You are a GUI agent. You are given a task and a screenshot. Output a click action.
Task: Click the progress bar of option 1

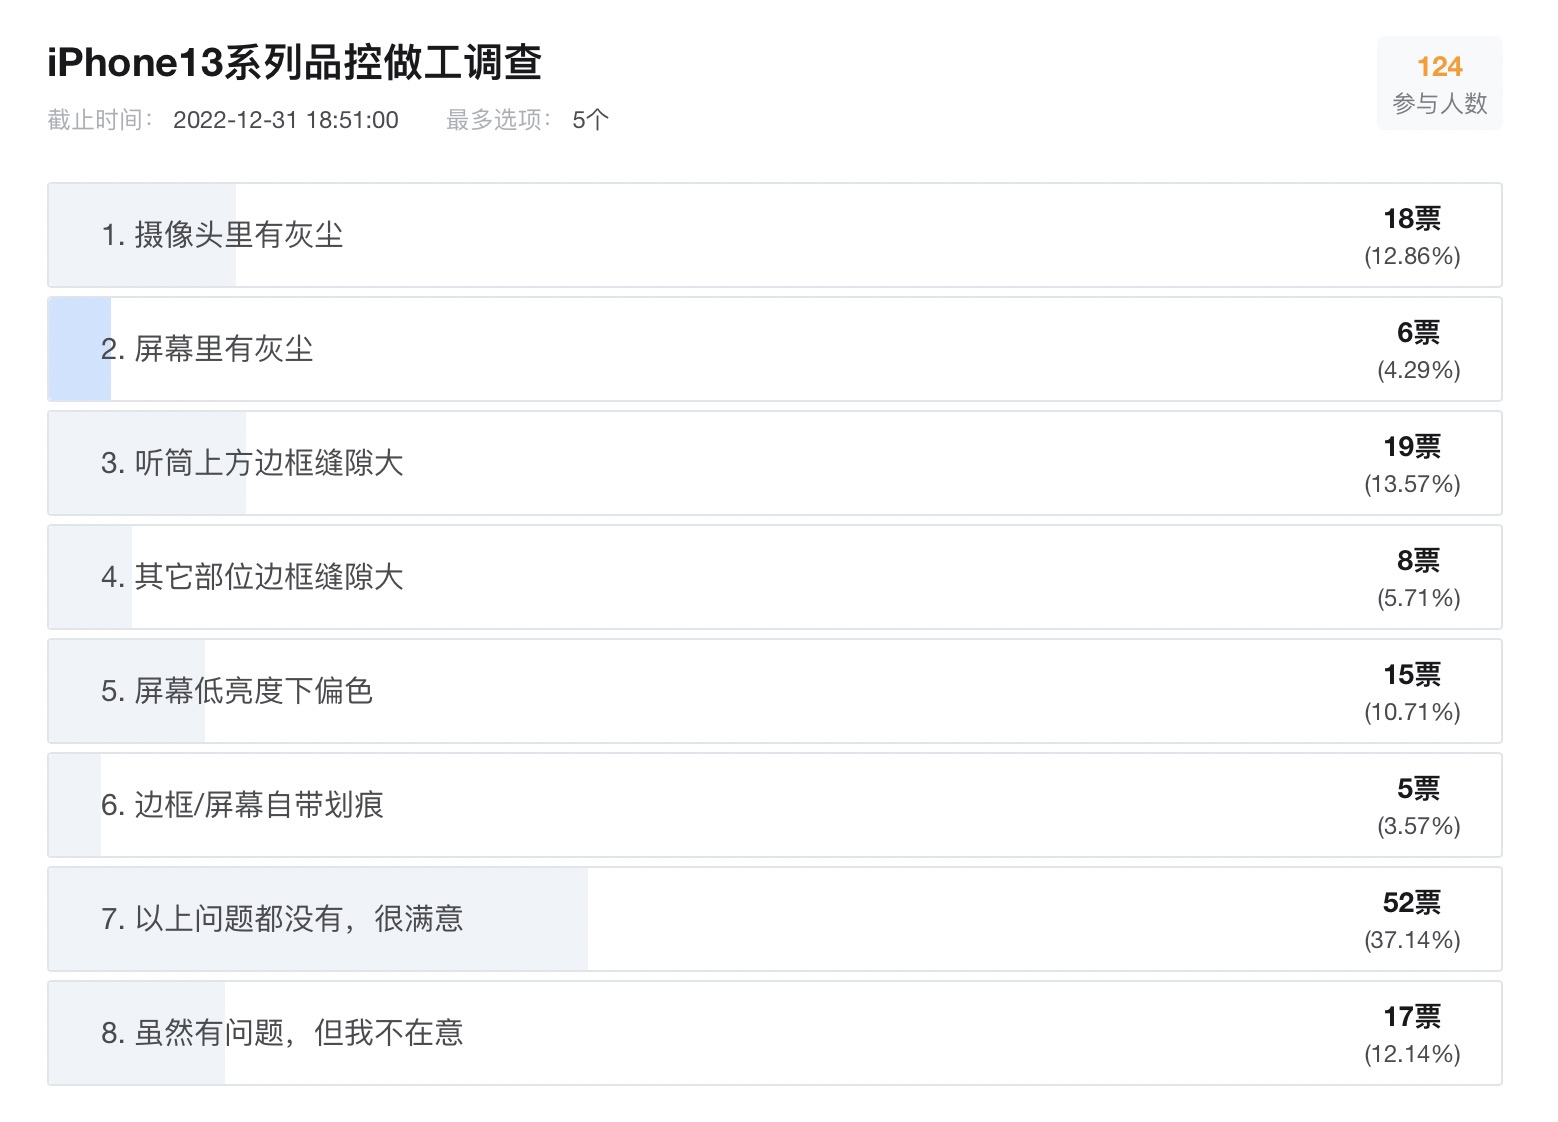(140, 234)
